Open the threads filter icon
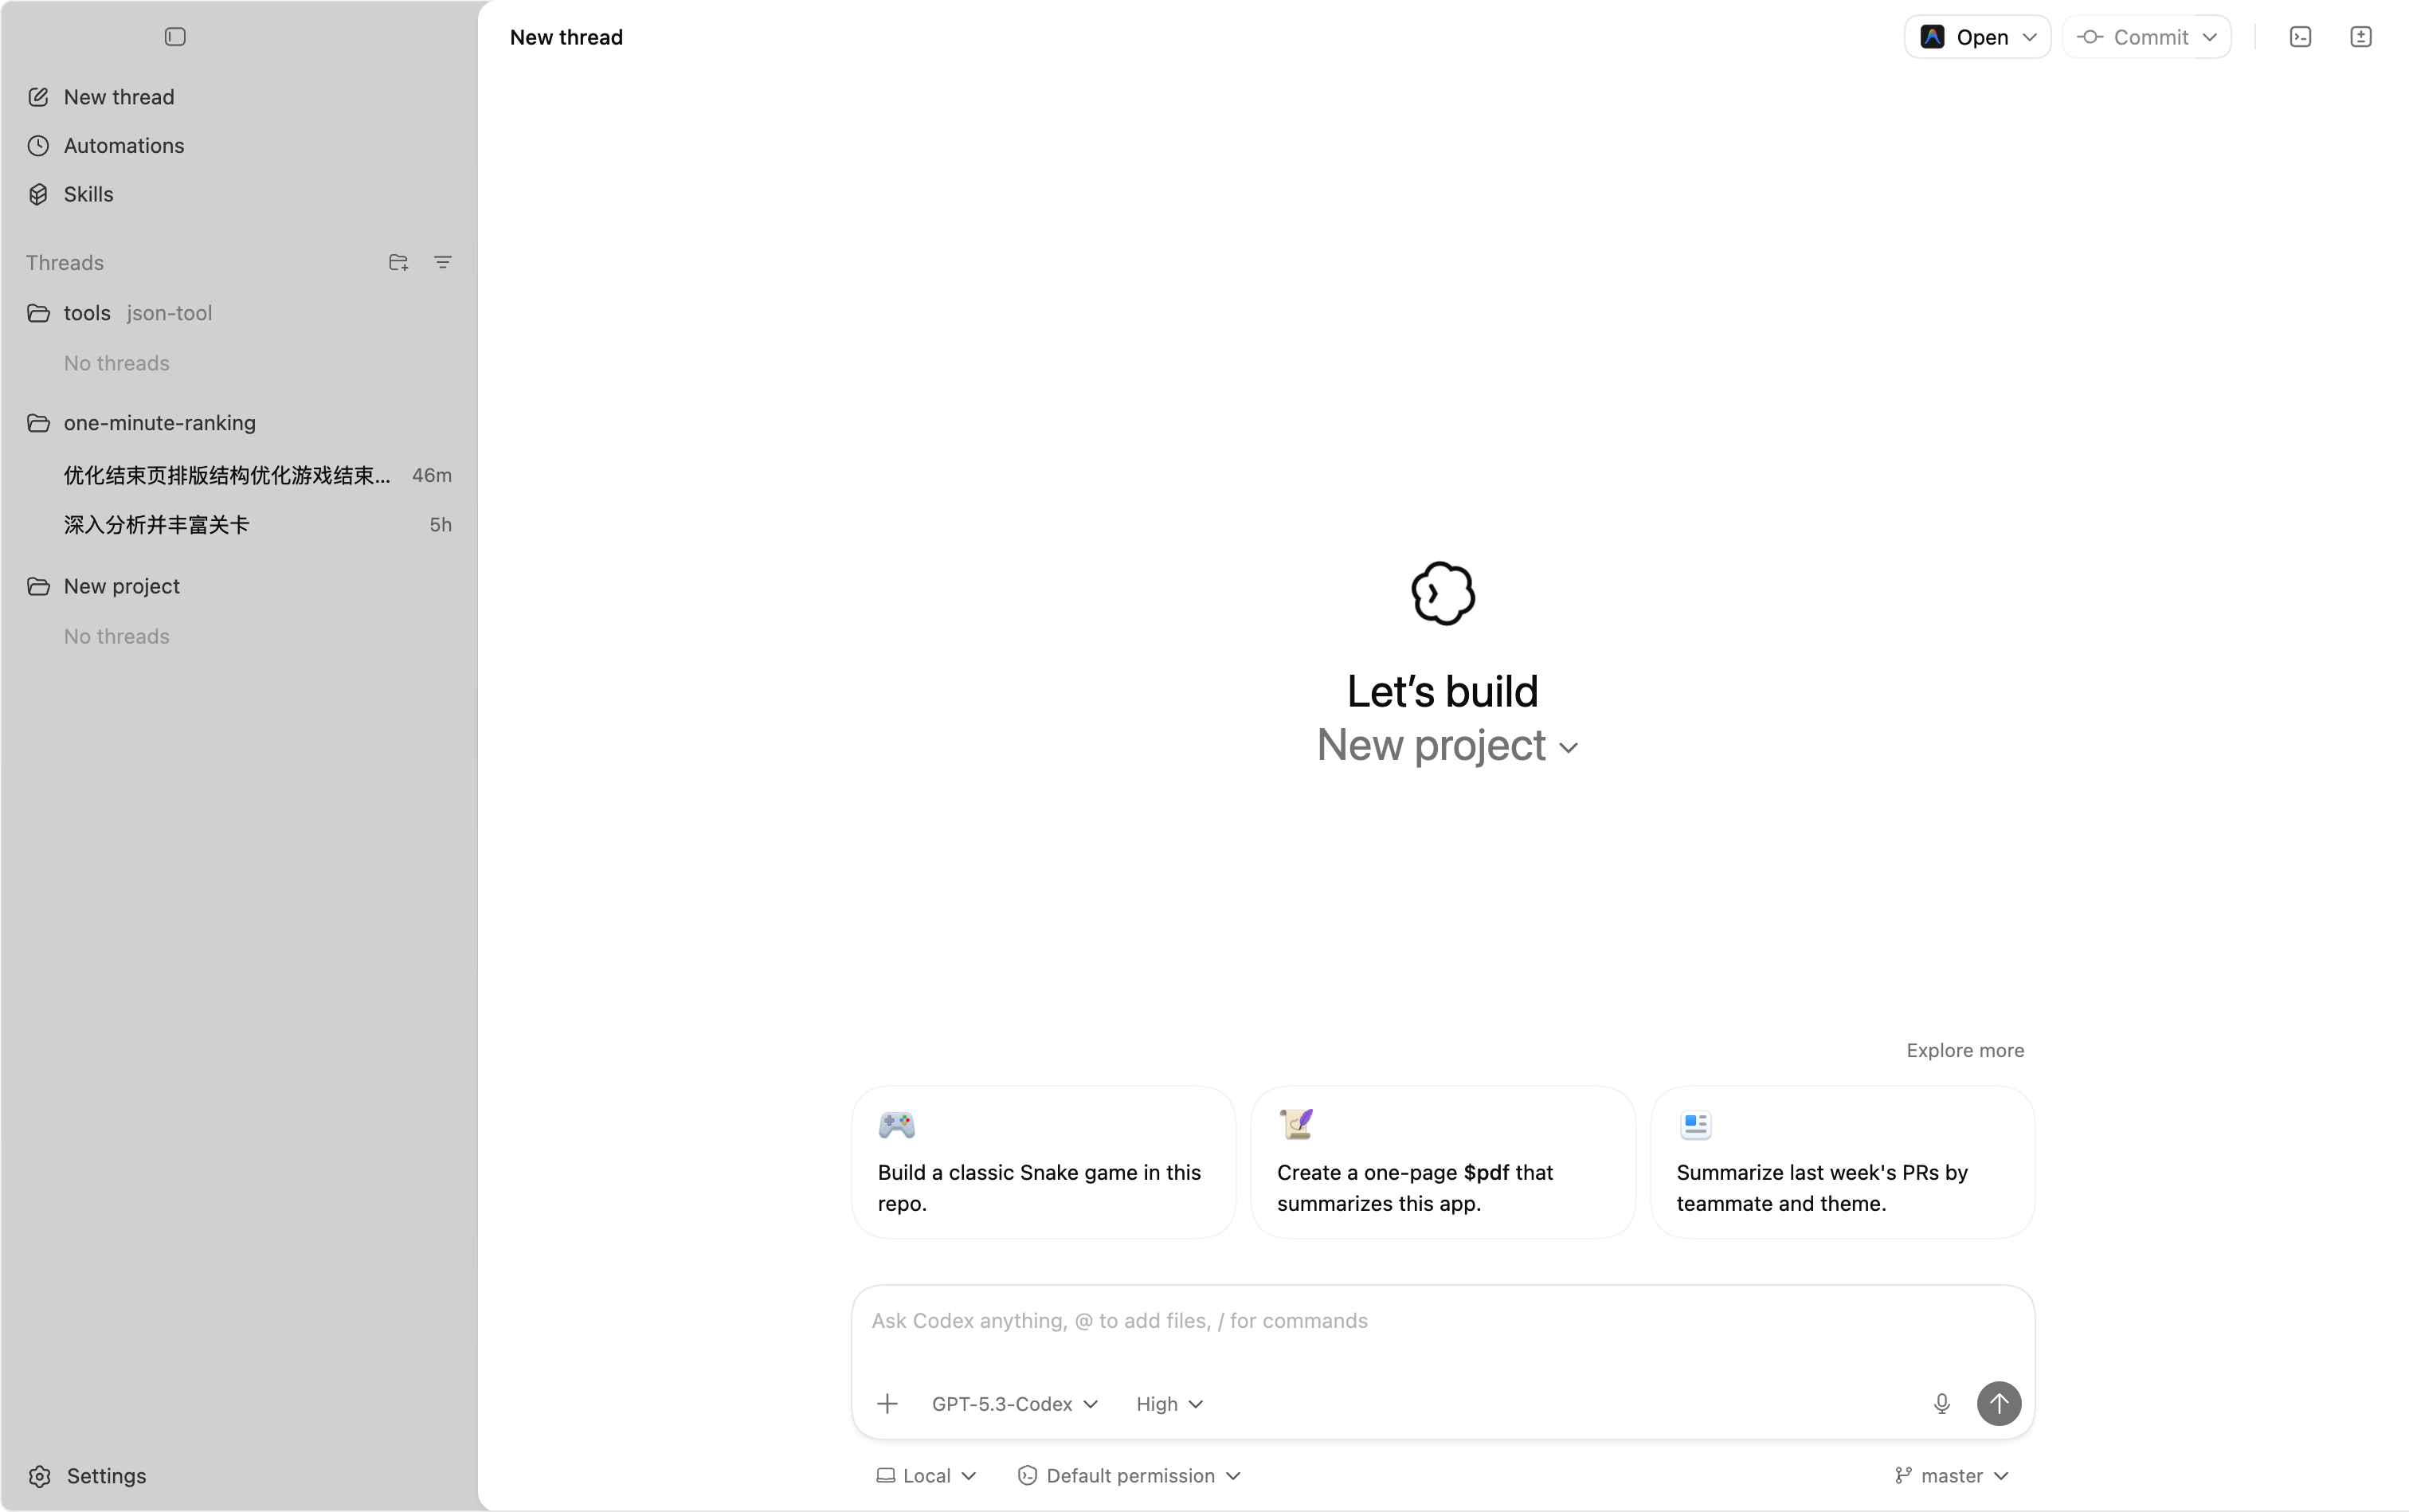This screenshot has width=2409, height=1512. 442,262
